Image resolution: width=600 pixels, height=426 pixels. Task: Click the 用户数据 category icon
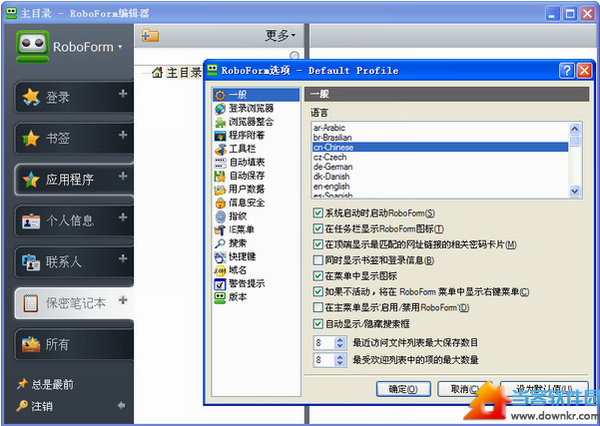tap(220, 189)
